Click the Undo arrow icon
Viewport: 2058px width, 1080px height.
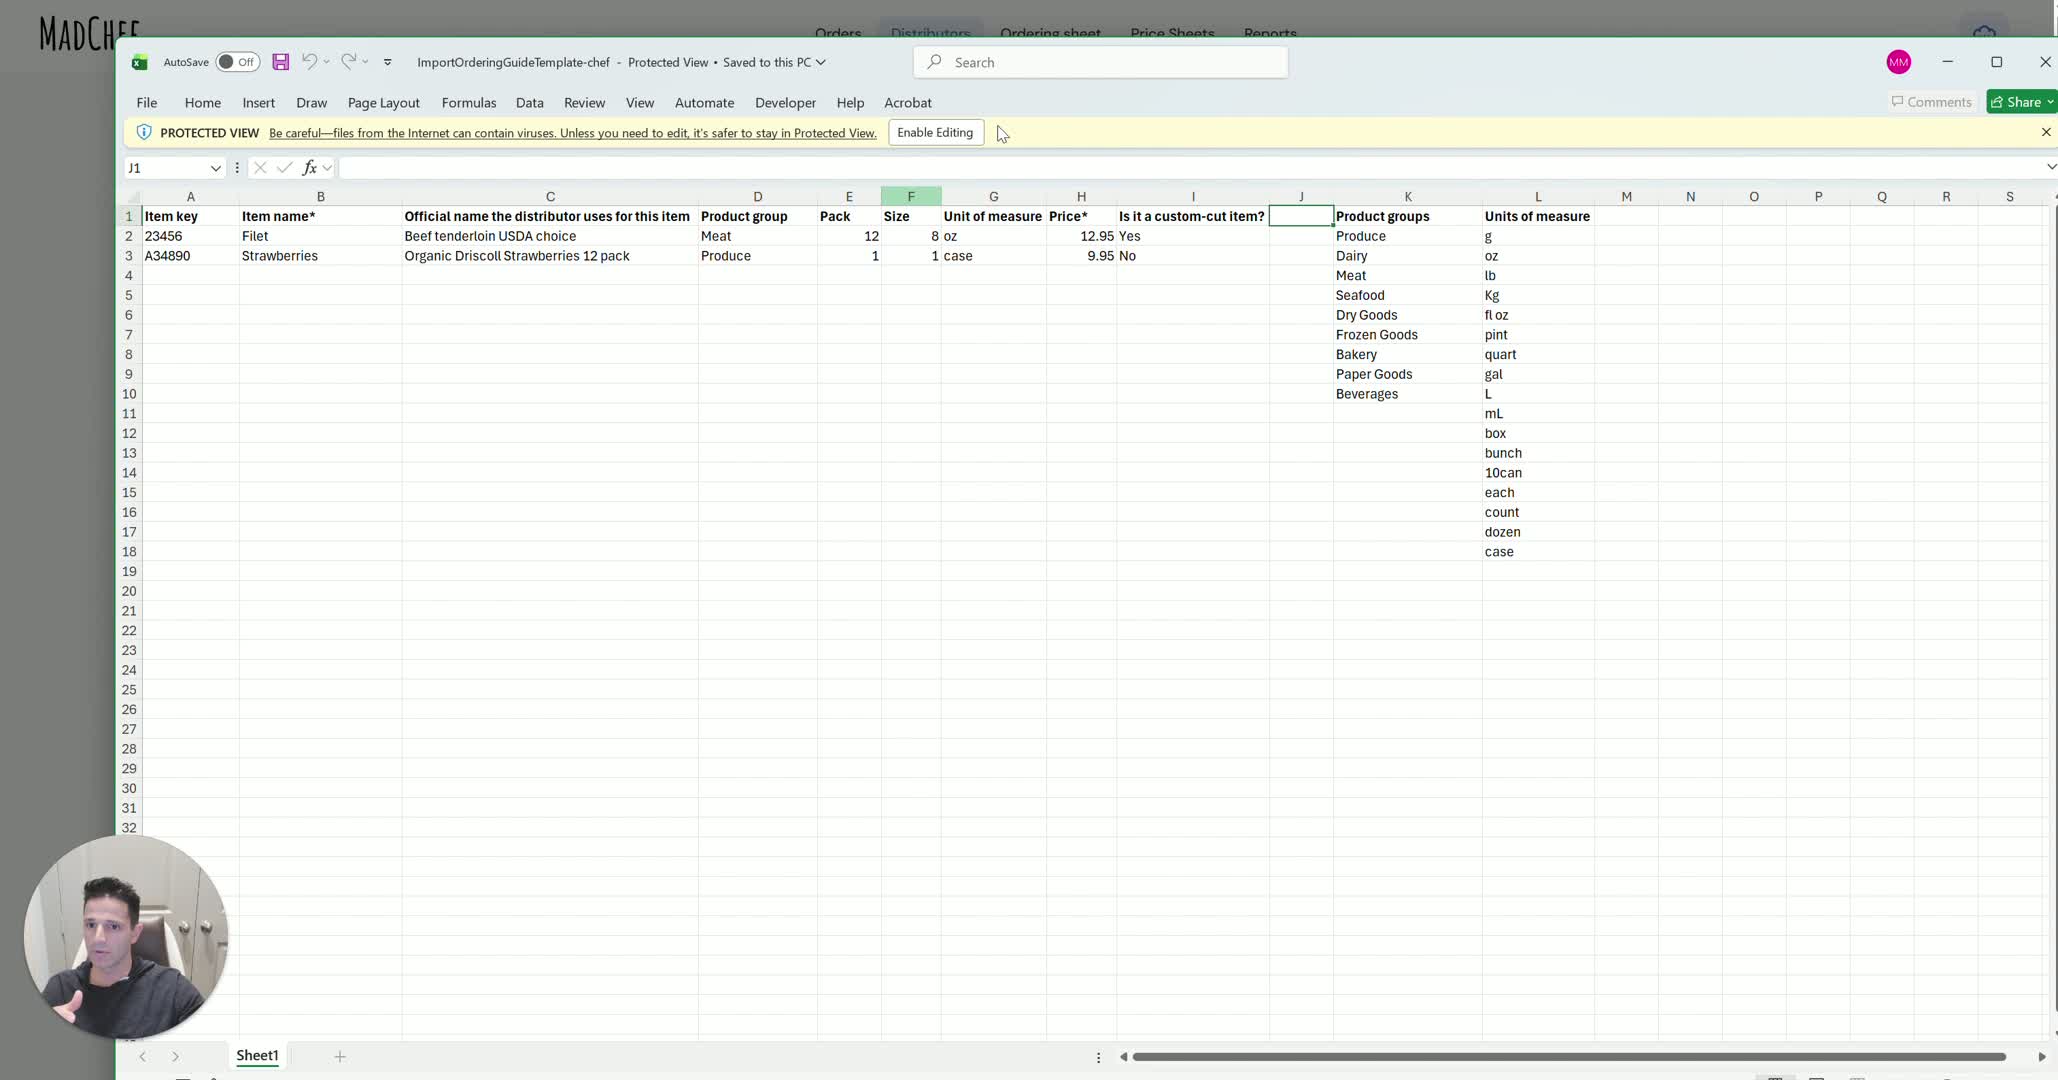click(309, 62)
